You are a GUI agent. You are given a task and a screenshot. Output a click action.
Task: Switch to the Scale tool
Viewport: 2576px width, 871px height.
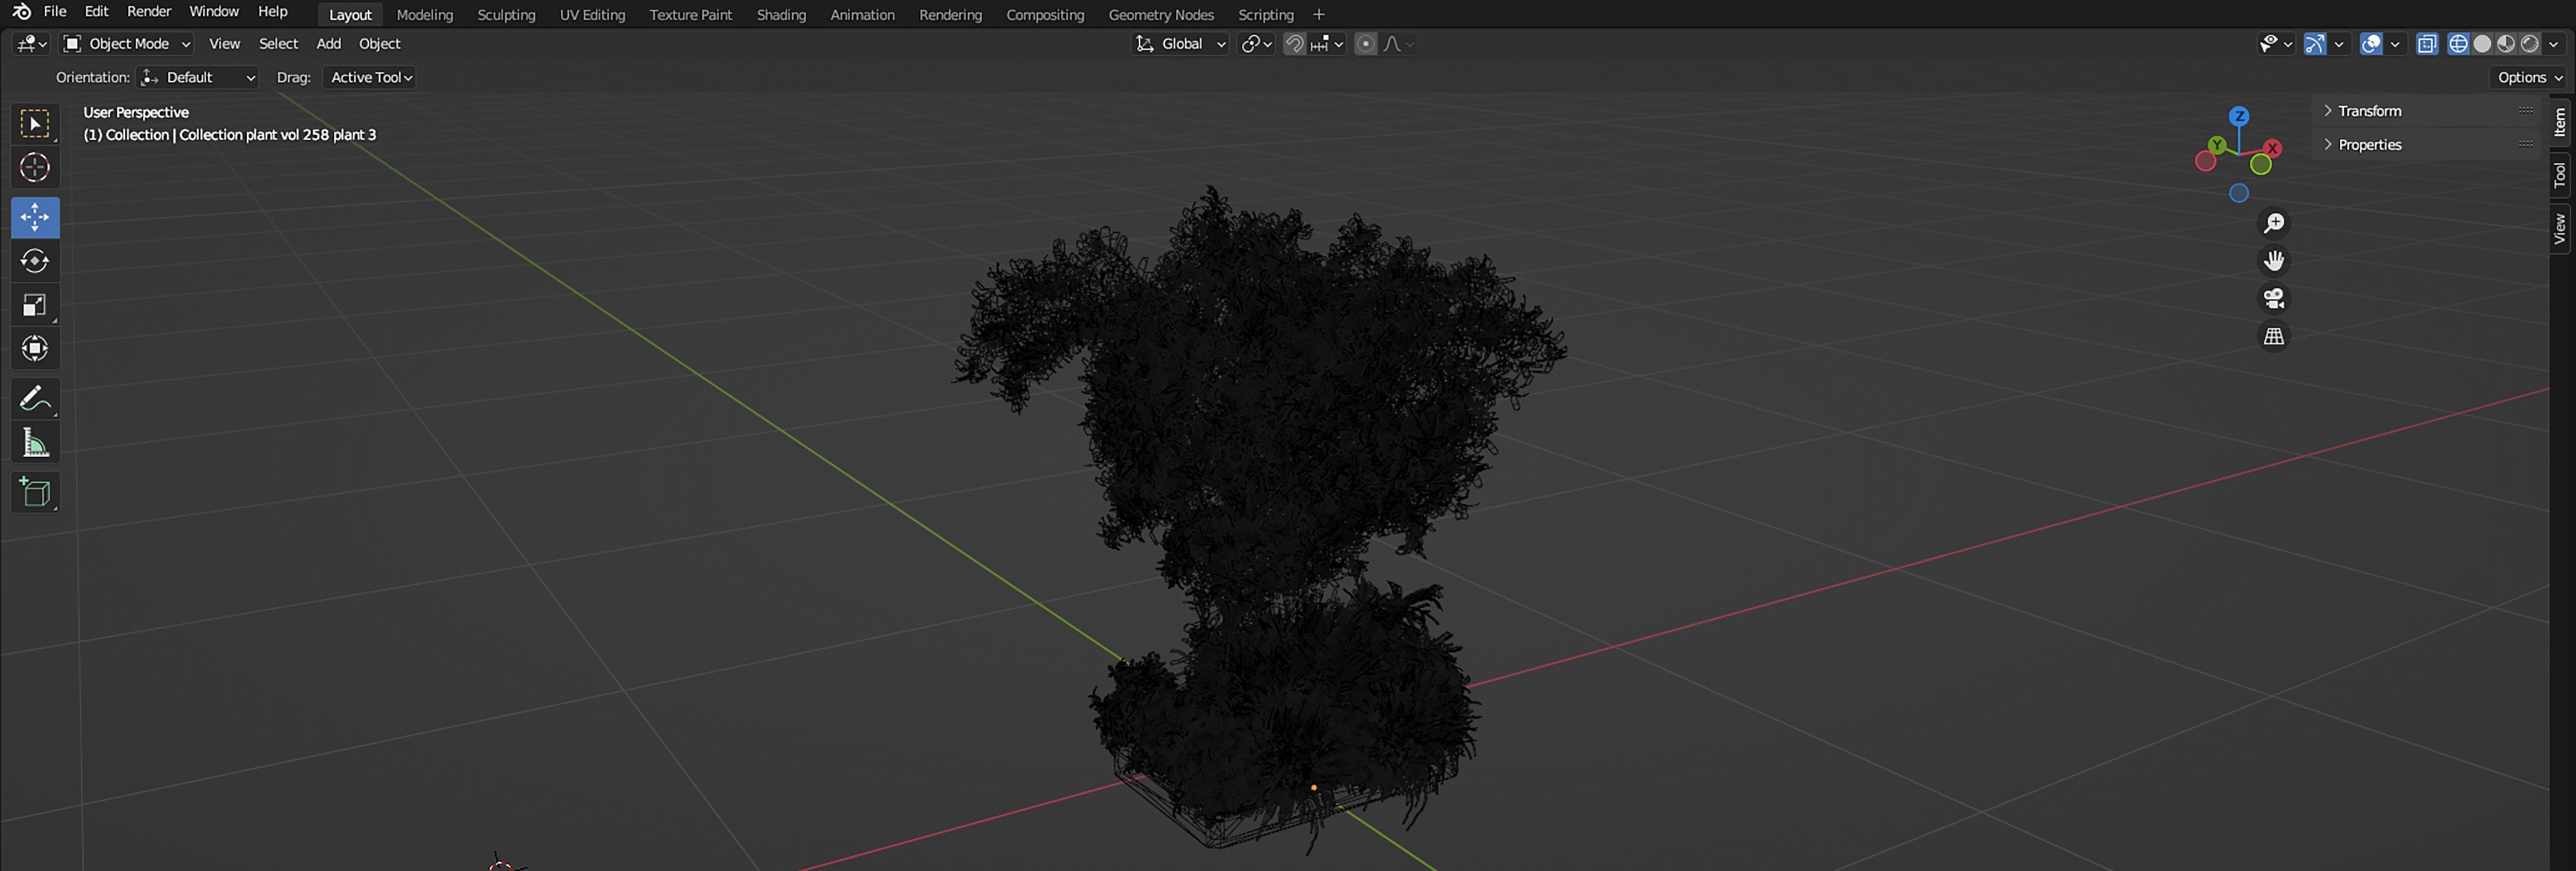coord(35,305)
